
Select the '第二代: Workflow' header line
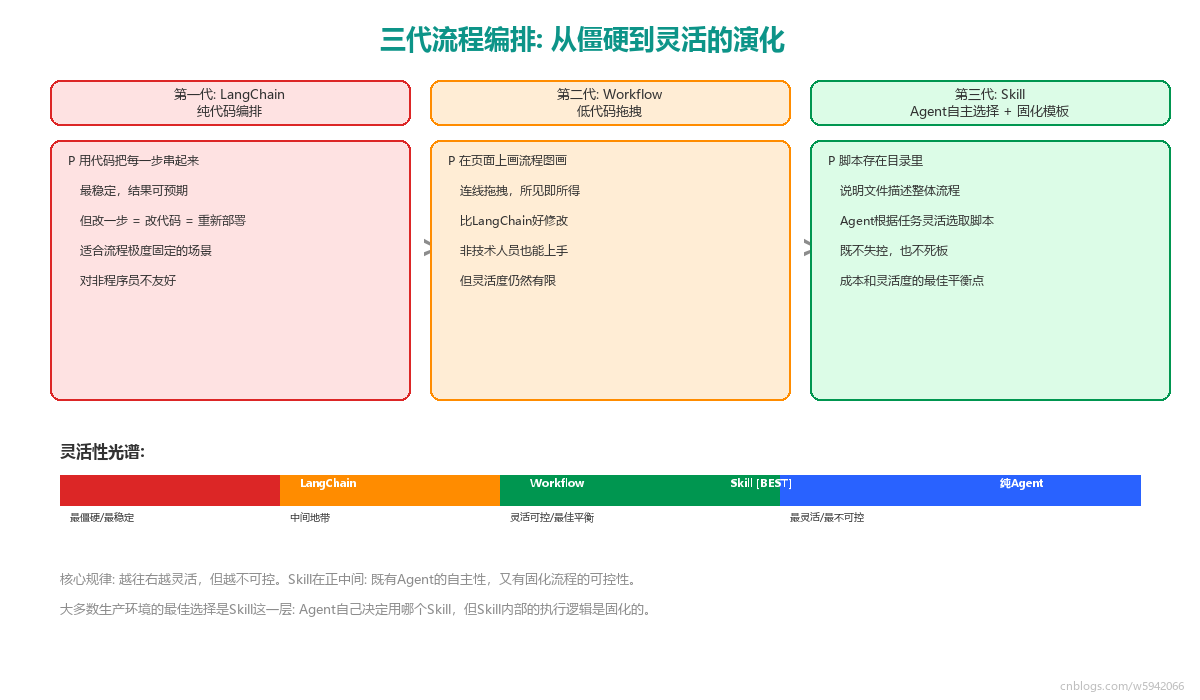coord(609,94)
